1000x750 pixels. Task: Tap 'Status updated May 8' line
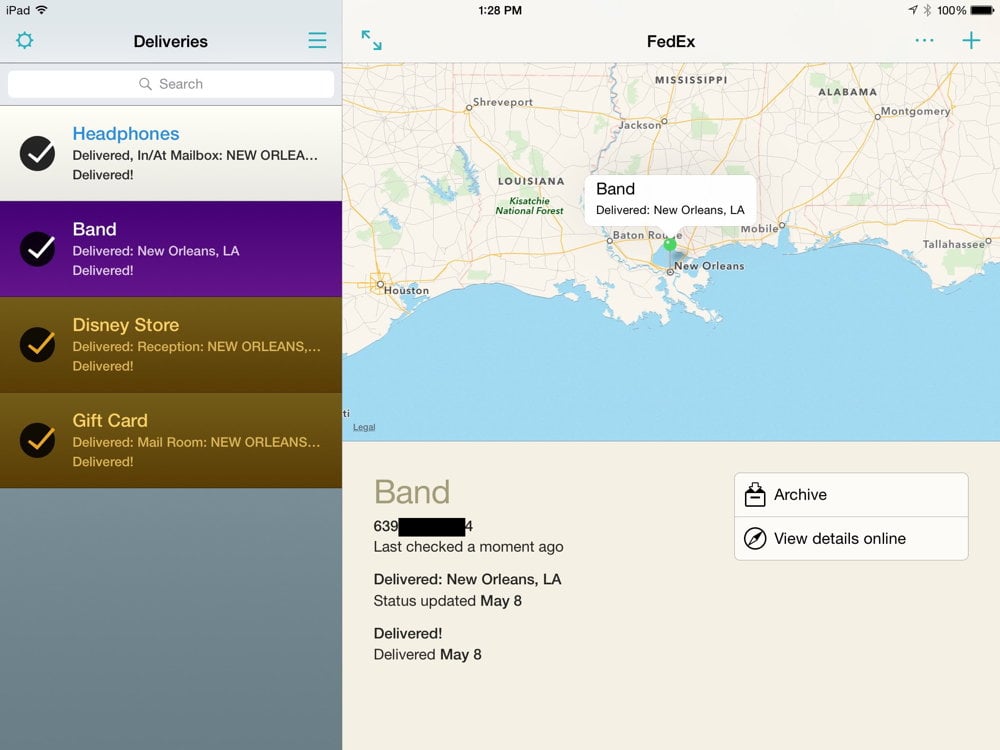coord(447,601)
